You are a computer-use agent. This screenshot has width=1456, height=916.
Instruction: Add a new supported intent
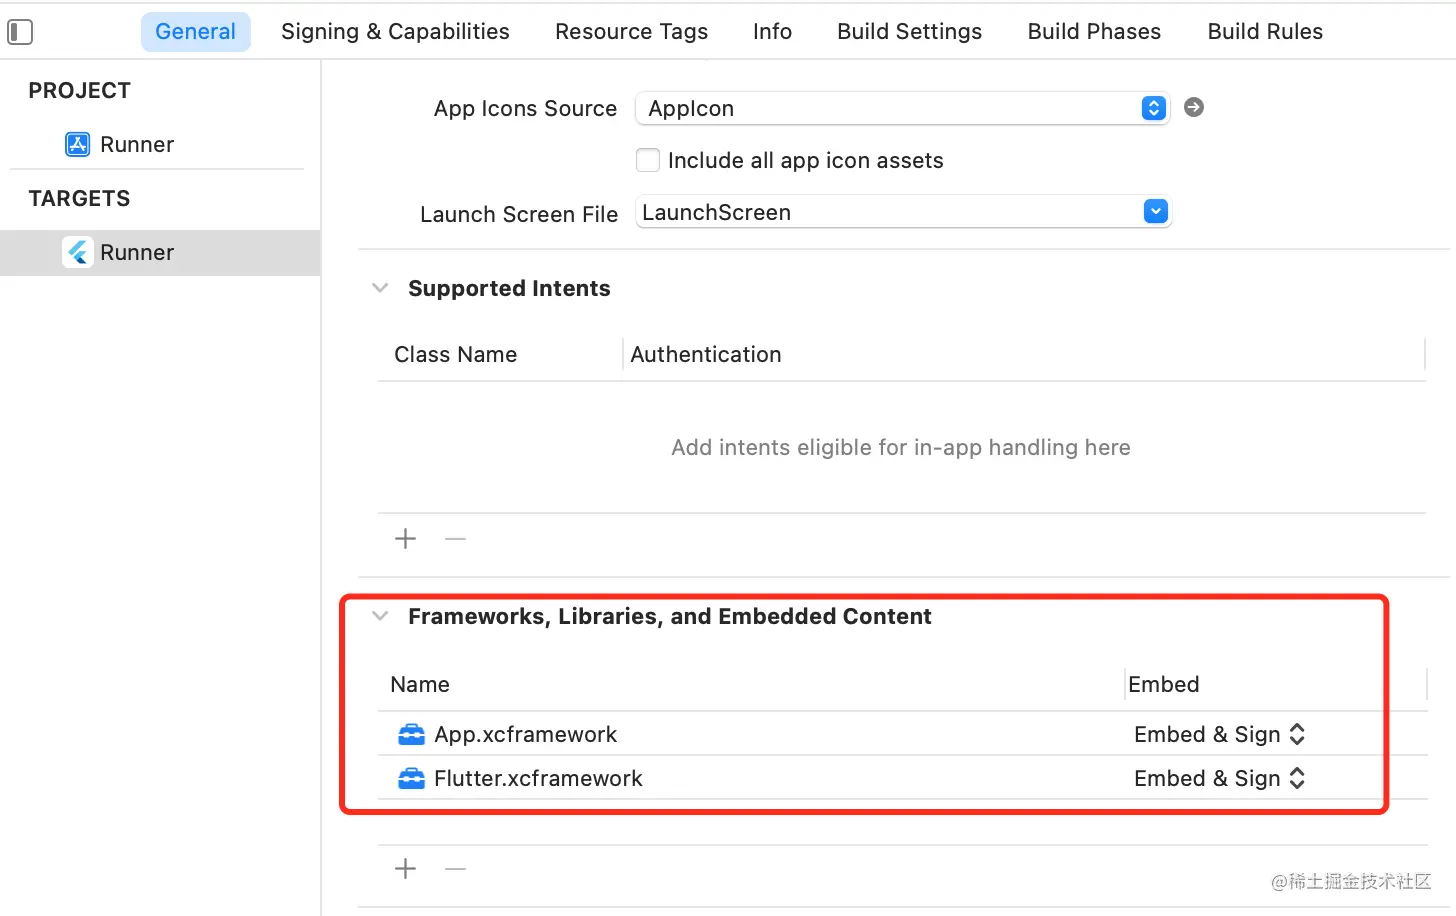[405, 539]
